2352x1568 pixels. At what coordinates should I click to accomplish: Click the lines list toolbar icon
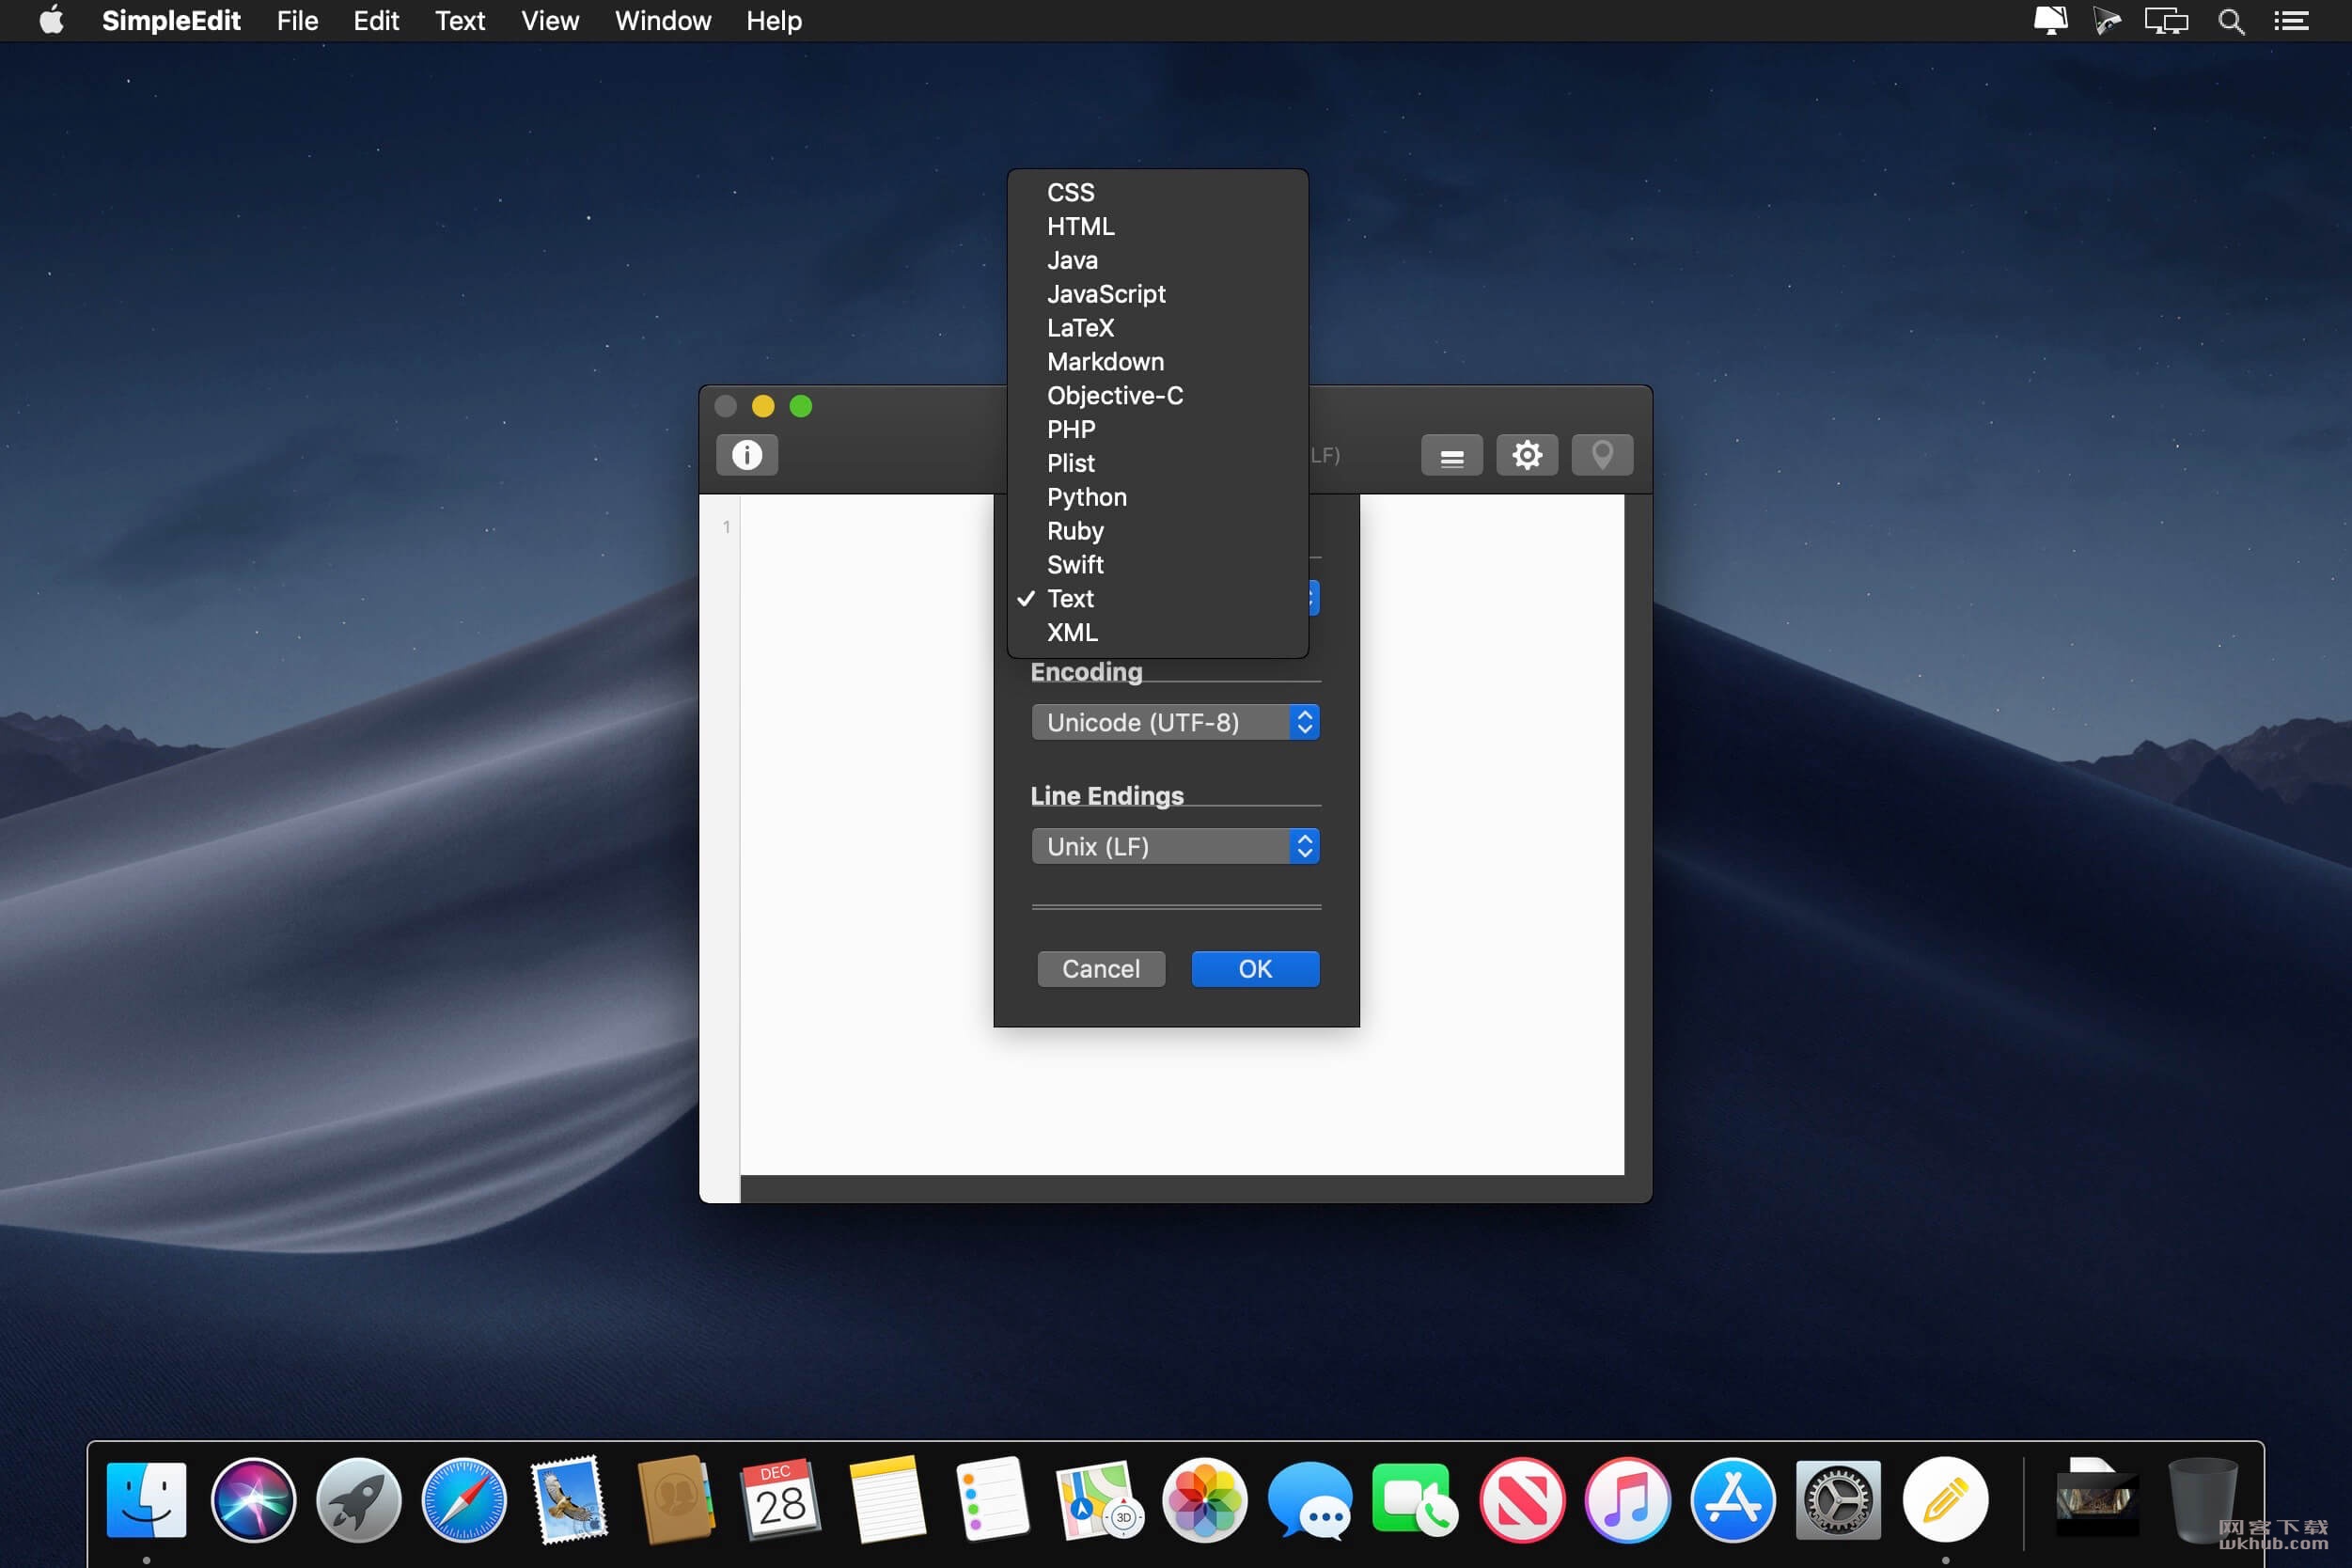pyautogui.click(x=1451, y=455)
